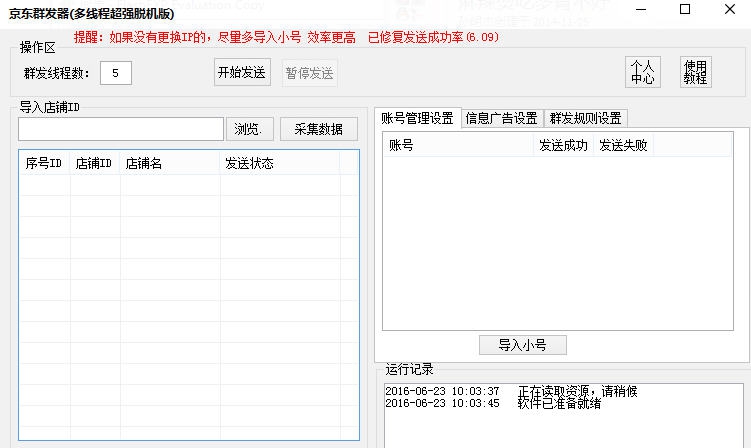Screen dimensions: 751x448
Task: Switch to the 信息广告设置 tab
Action: pyautogui.click(x=502, y=118)
